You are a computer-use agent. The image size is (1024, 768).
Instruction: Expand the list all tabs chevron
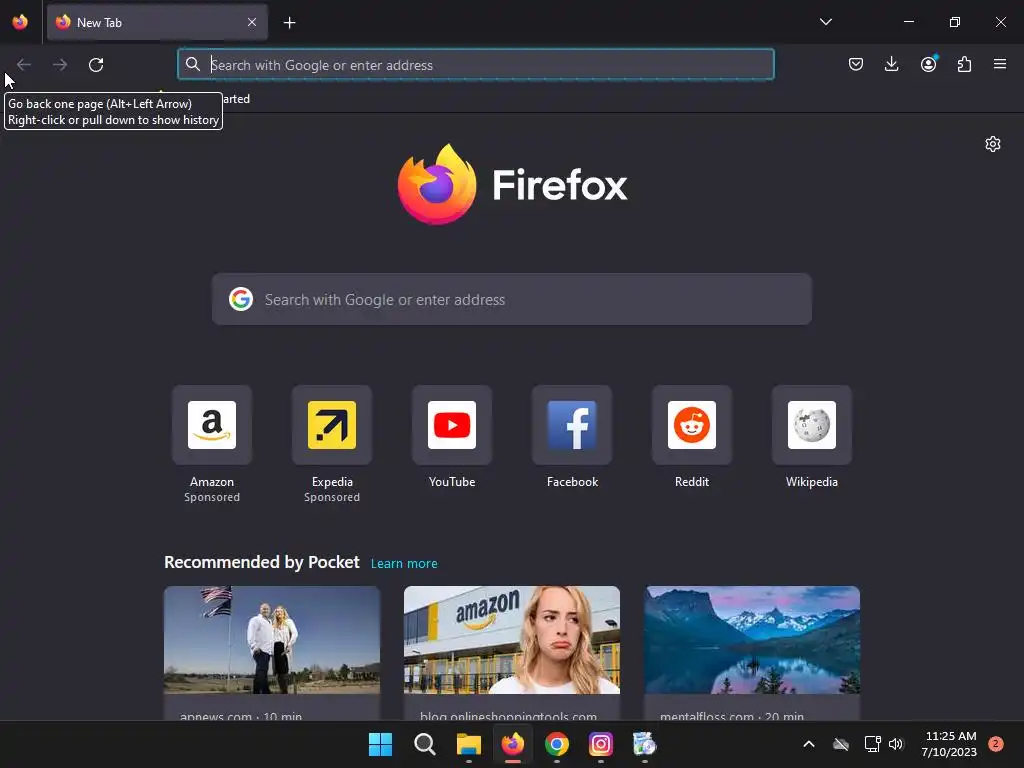pyautogui.click(x=825, y=22)
